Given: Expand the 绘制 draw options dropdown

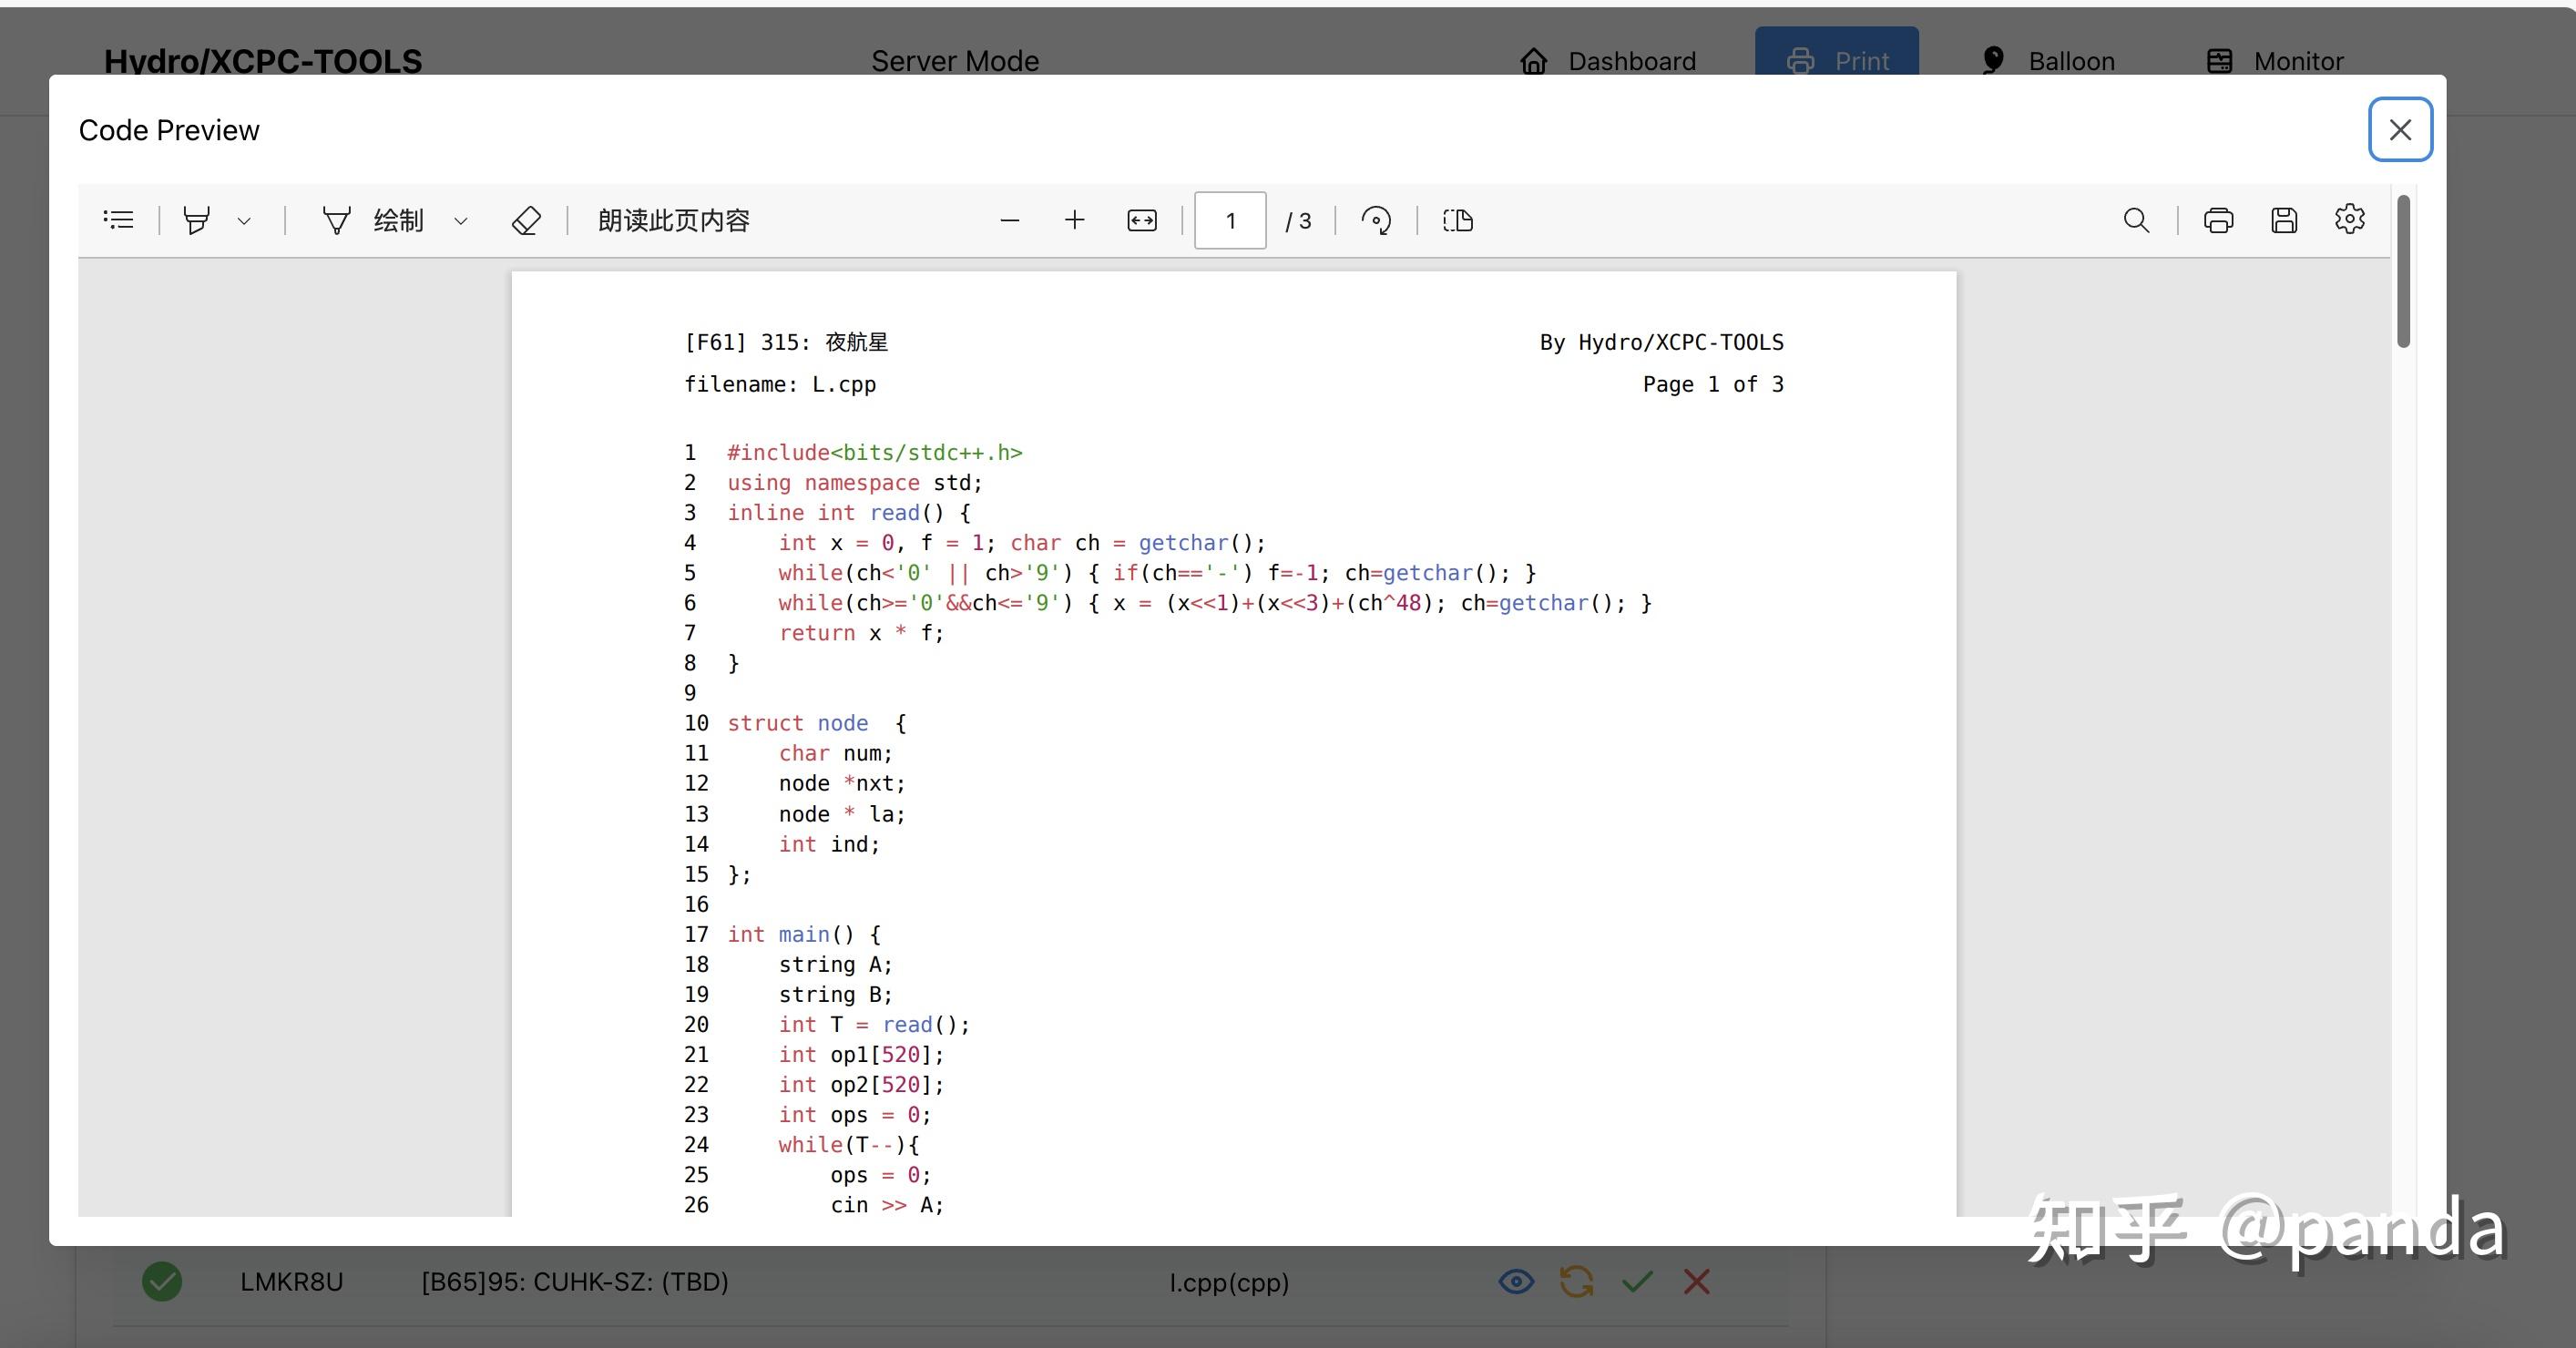Looking at the screenshot, I should click(x=461, y=221).
